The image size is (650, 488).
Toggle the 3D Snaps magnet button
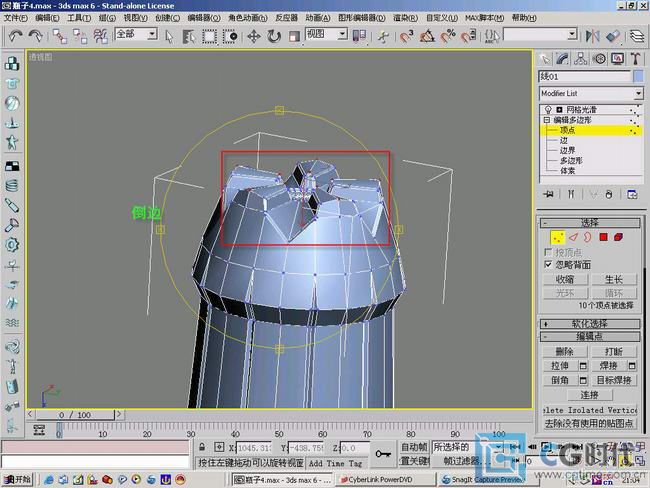tap(406, 36)
